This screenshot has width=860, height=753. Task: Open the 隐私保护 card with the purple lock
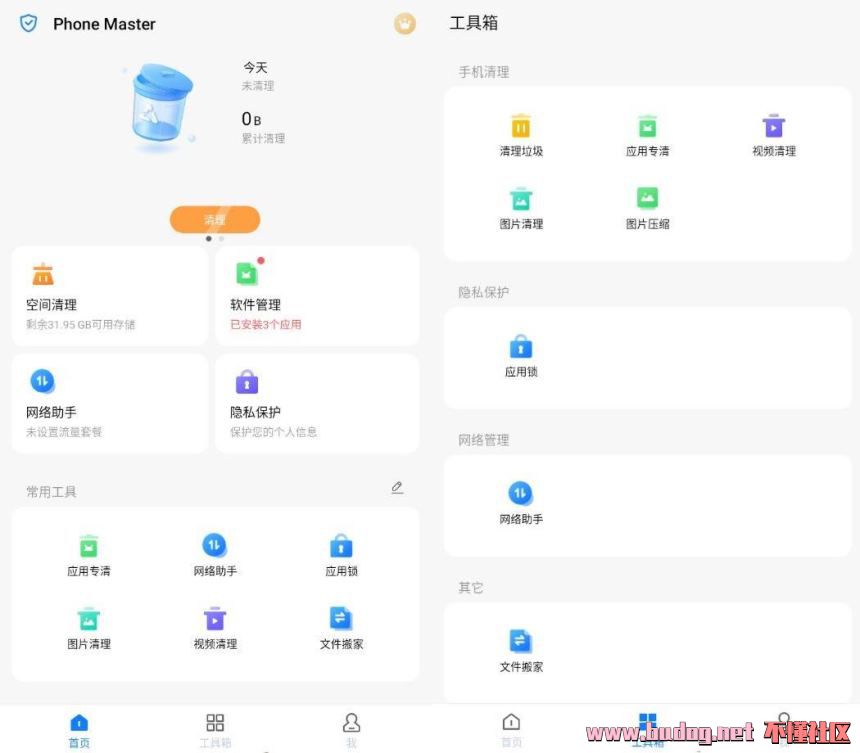click(x=316, y=403)
